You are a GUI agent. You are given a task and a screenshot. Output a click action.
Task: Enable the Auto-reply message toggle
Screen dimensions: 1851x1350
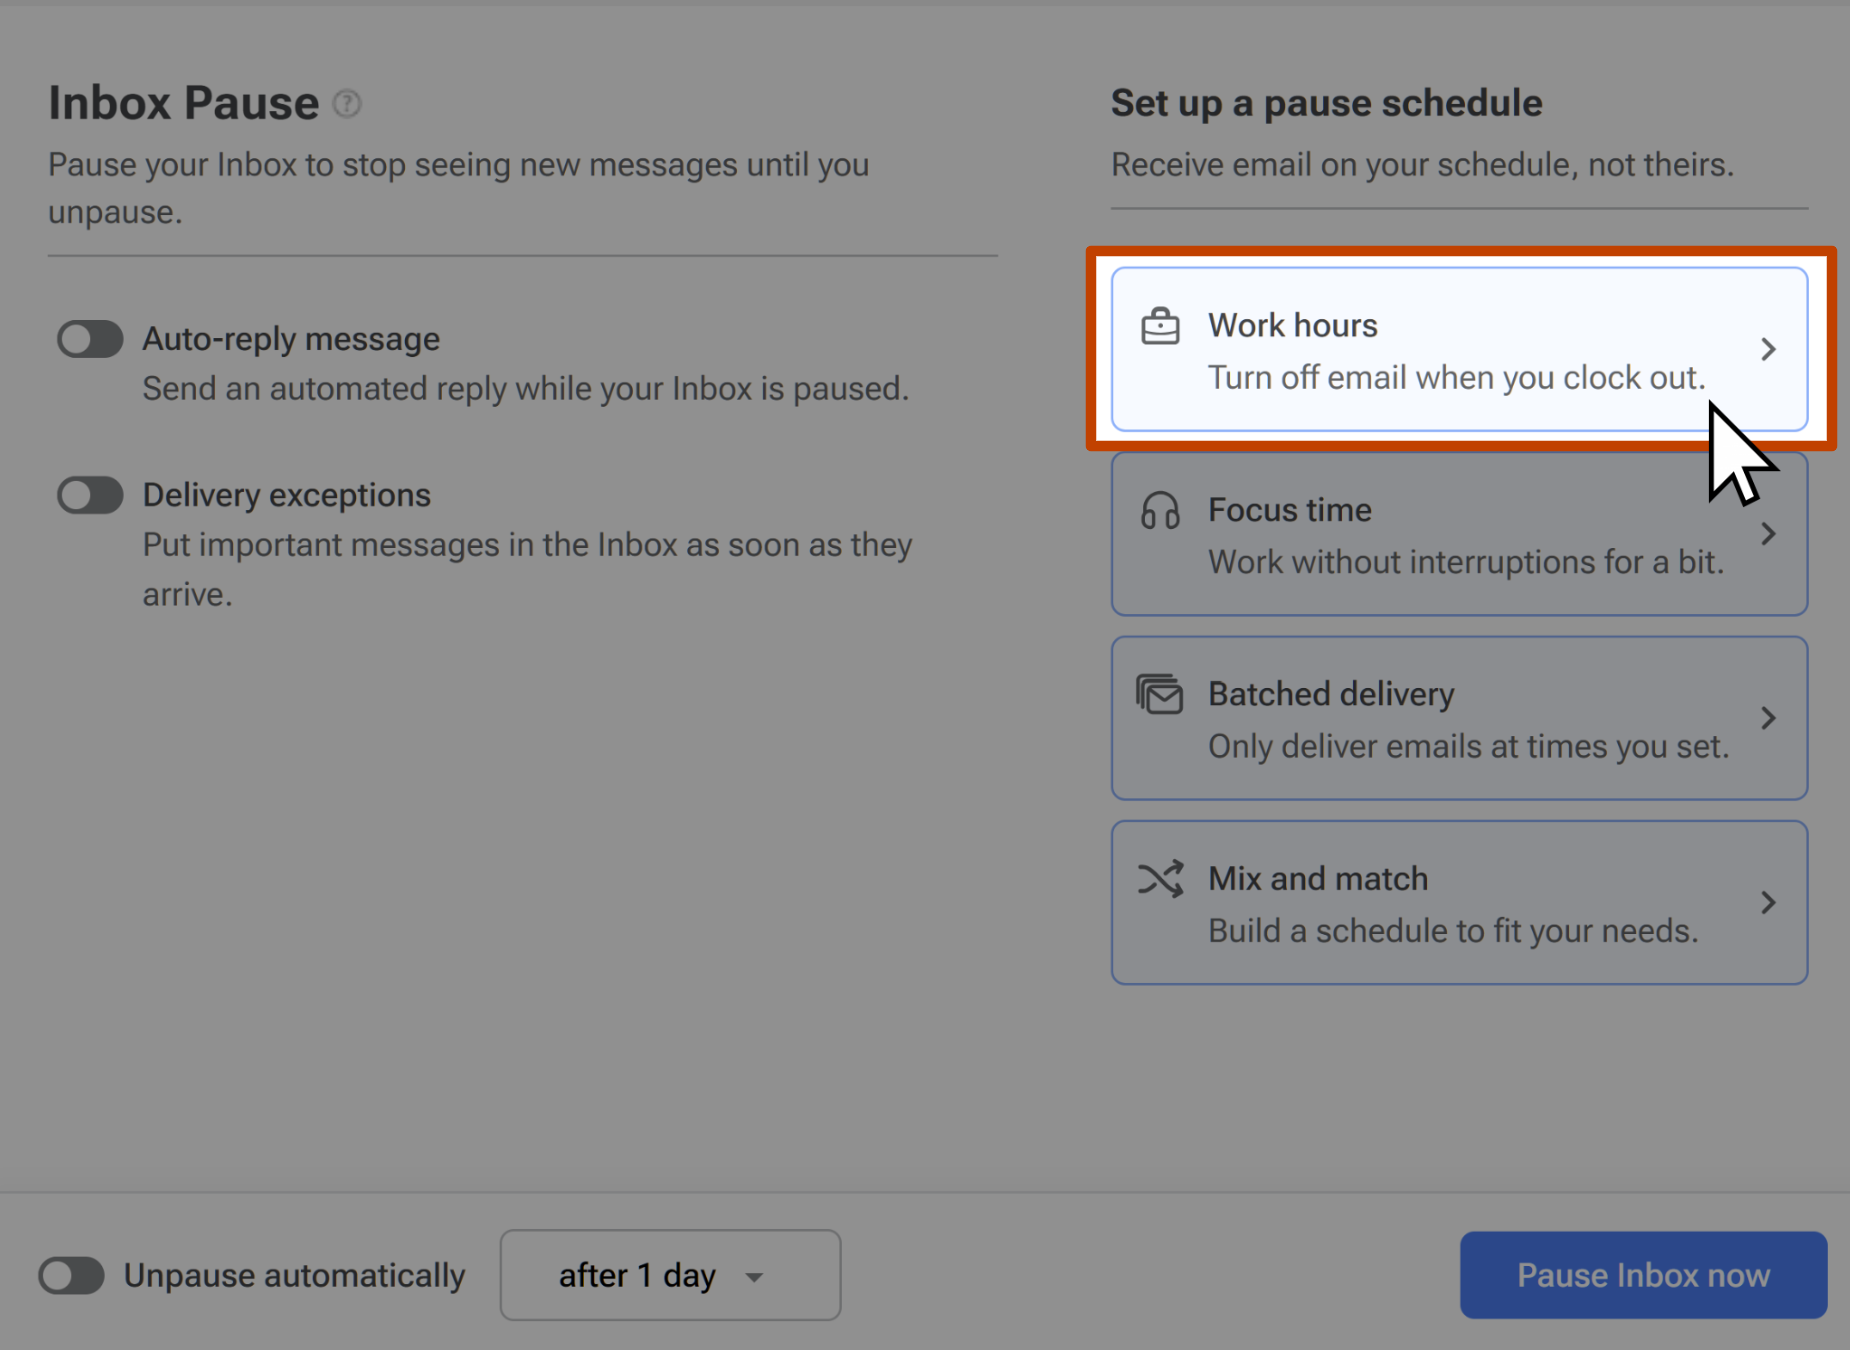coord(90,340)
